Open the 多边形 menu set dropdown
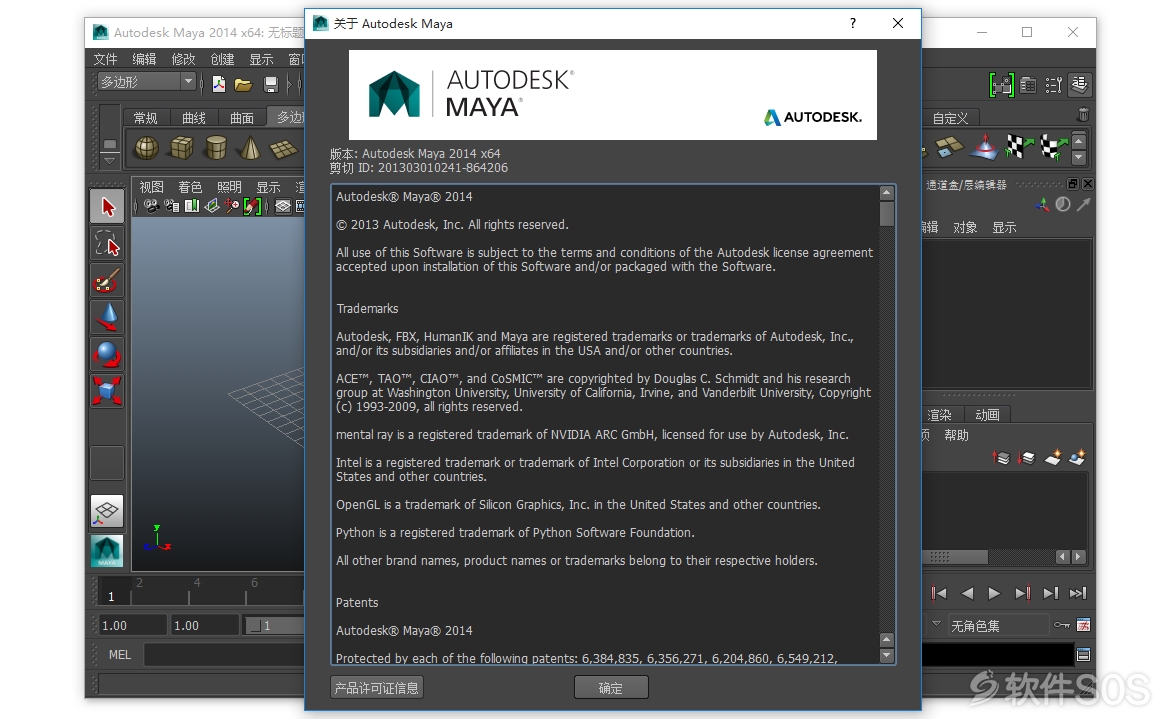The image size is (1167, 719). click(x=147, y=81)
